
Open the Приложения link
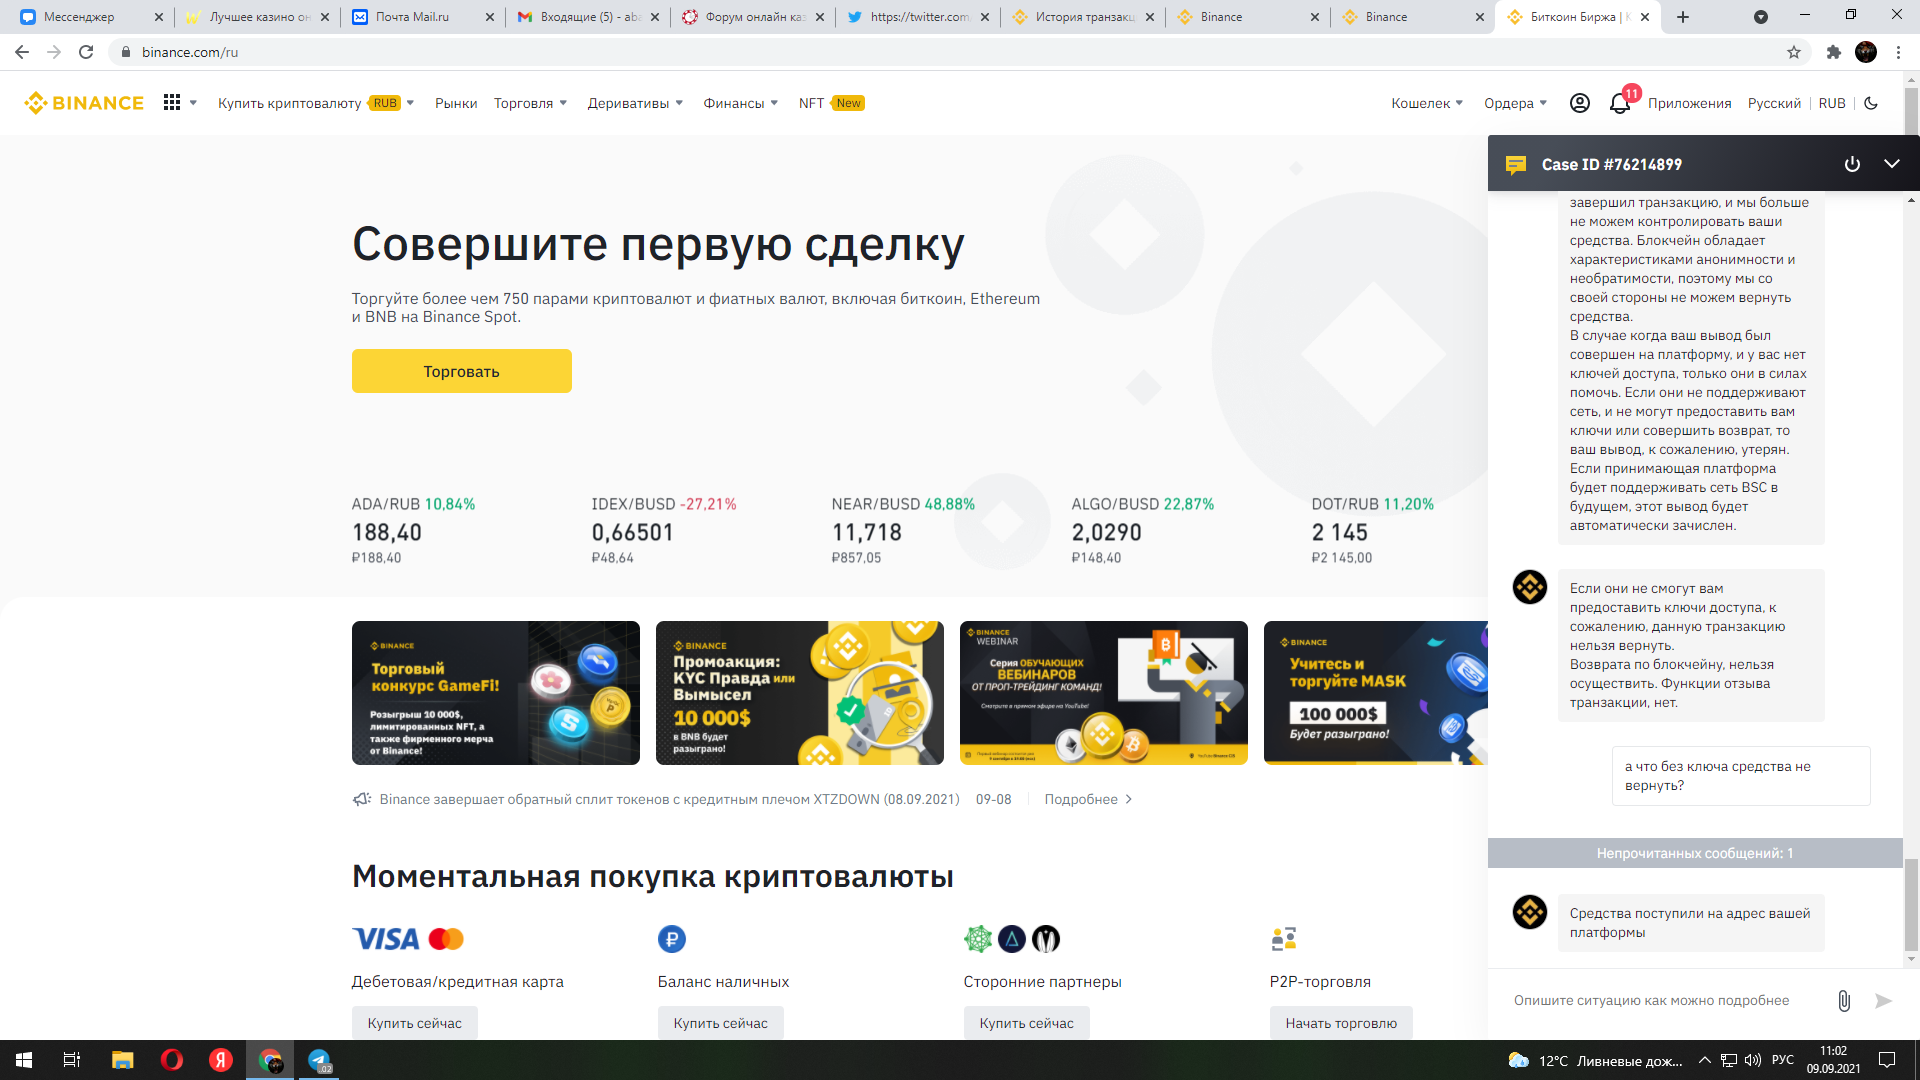(x=1689, y=103)
